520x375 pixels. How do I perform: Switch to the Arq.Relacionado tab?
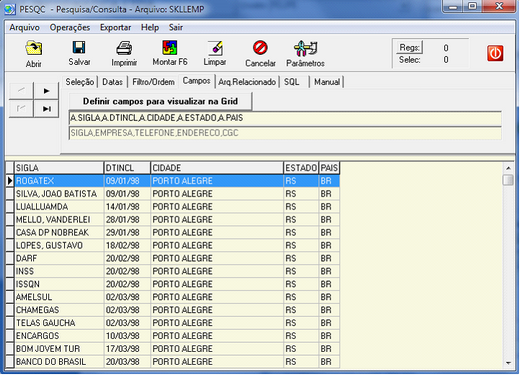pos(247,82)
